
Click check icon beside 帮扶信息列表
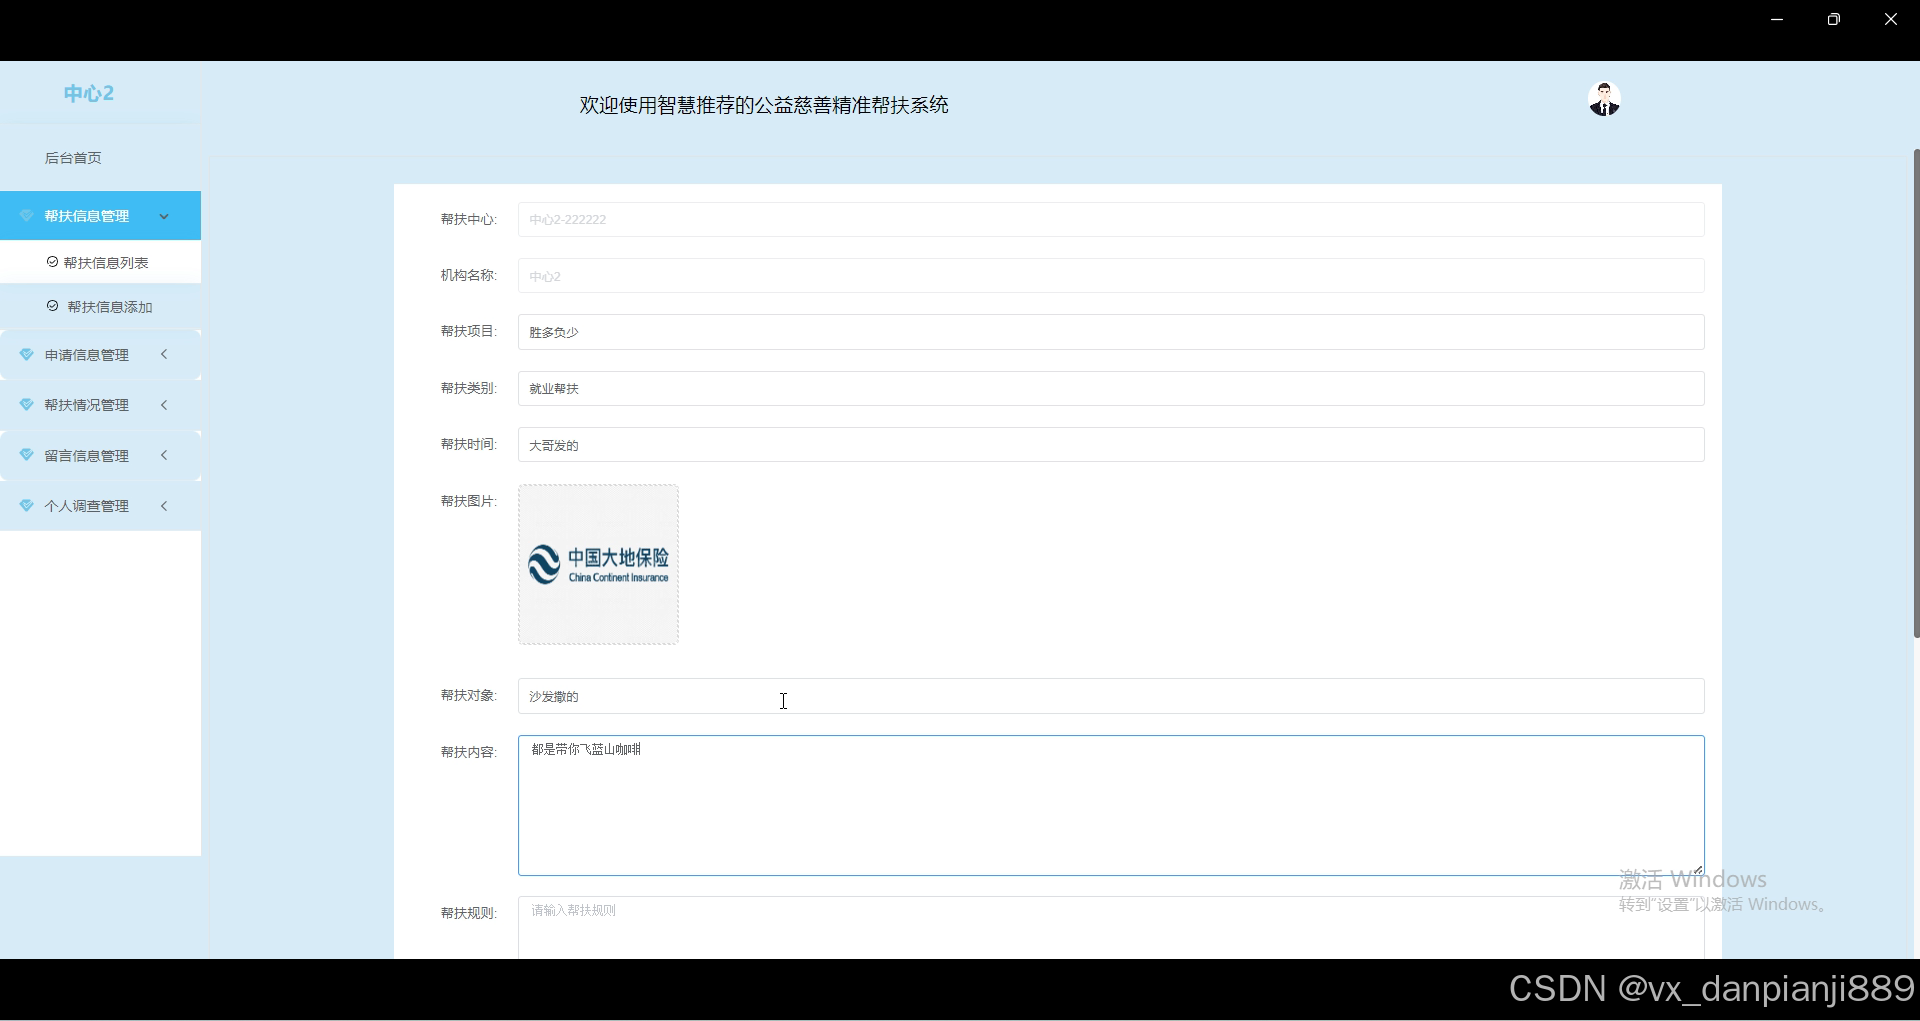52,262
